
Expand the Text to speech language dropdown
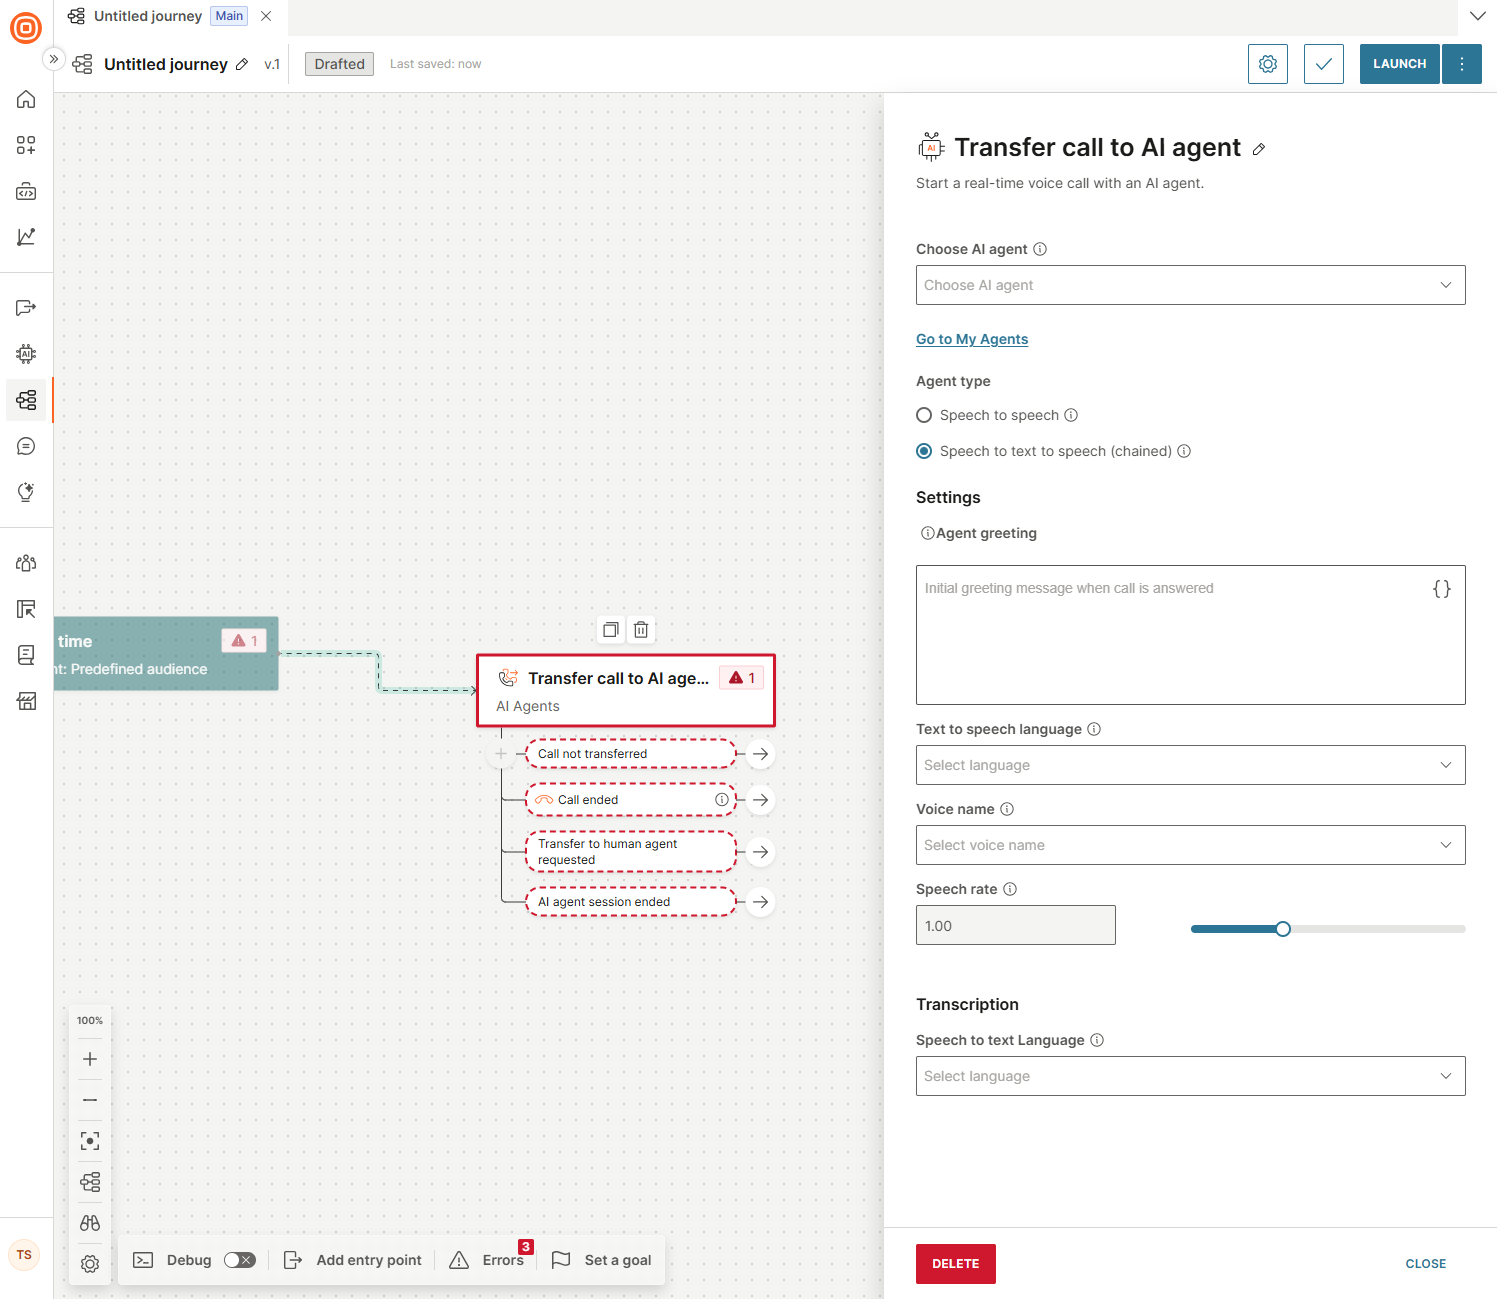point(1190,765)
